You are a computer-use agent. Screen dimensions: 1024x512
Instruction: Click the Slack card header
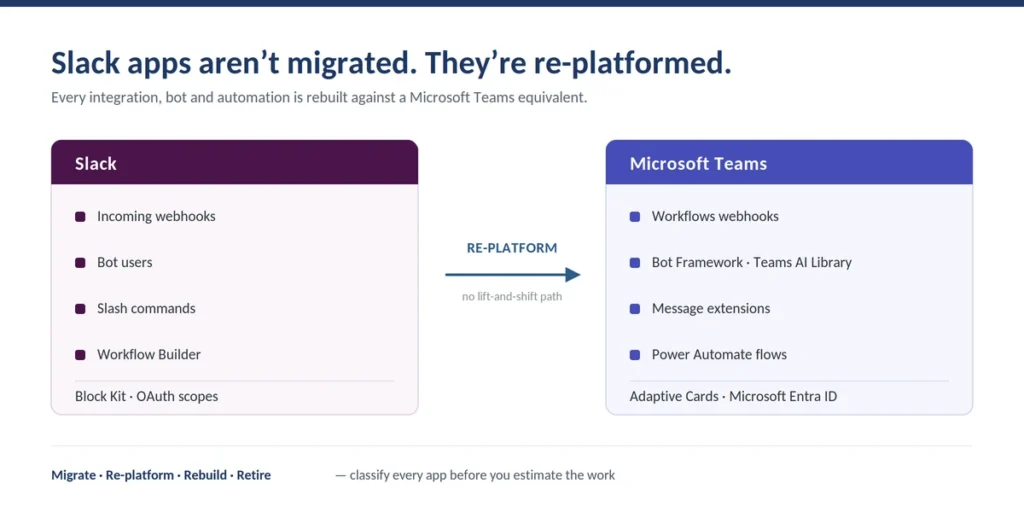[x=234, y=163]
